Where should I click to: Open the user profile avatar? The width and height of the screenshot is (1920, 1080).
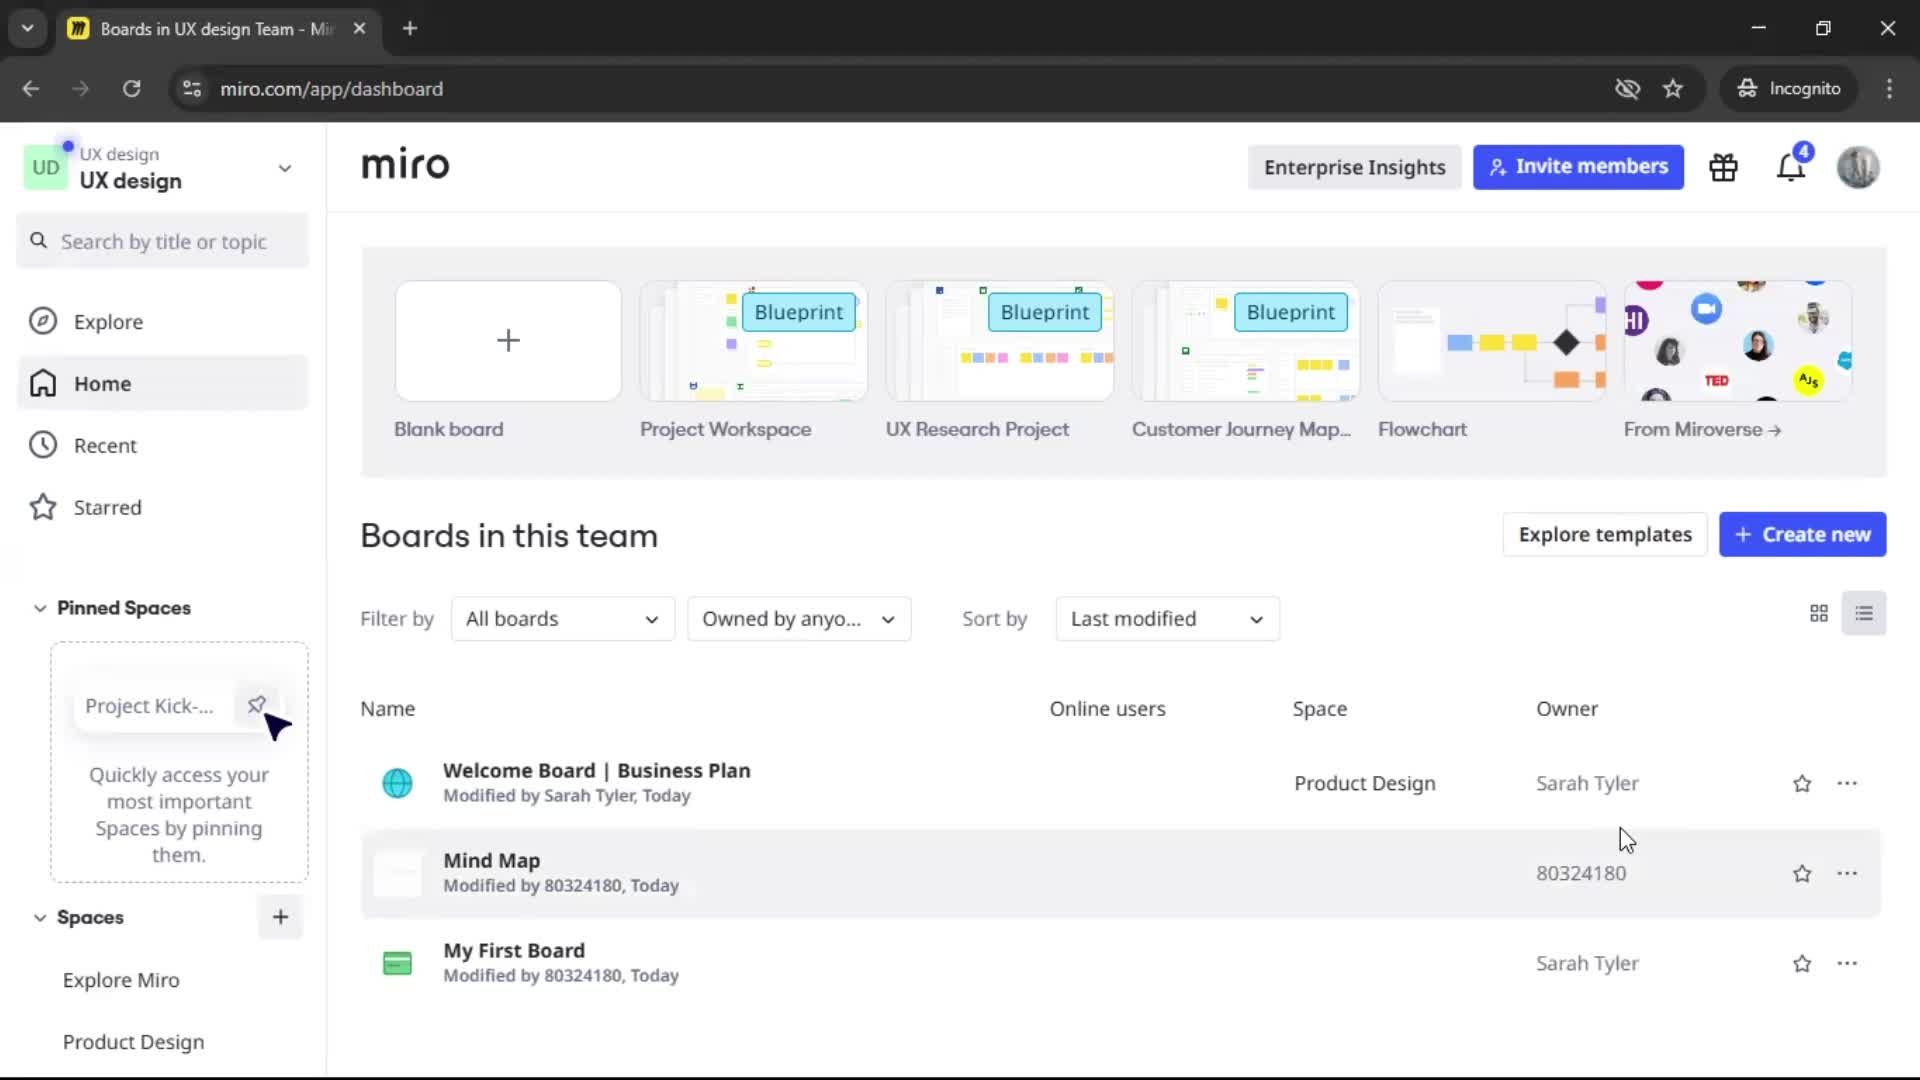(1858, 167)
